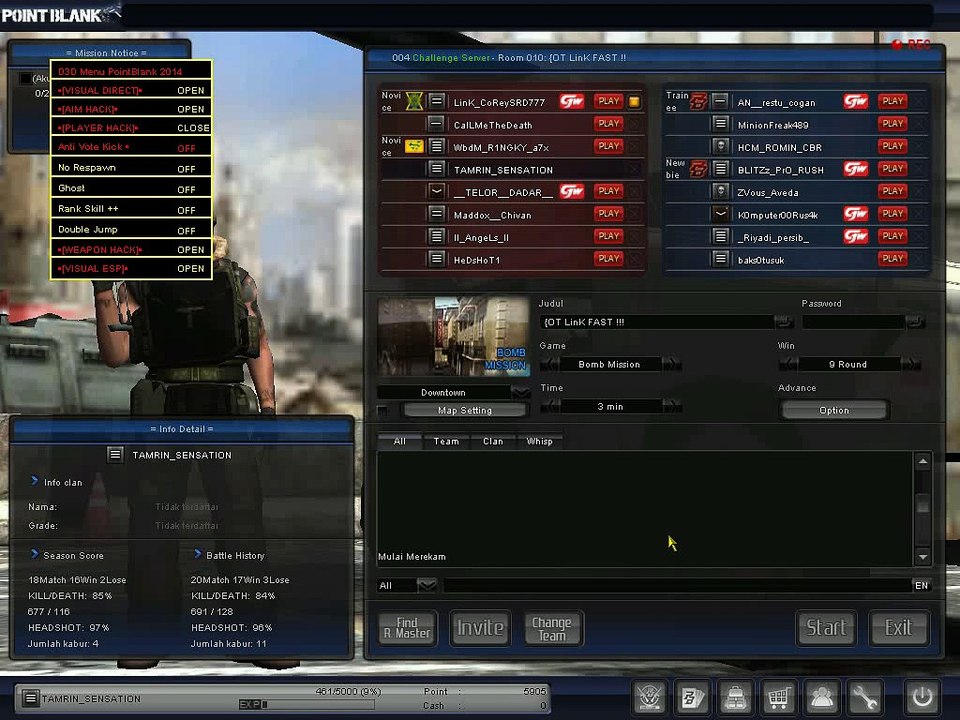Click the Exit room button

(x=899, y=628)
